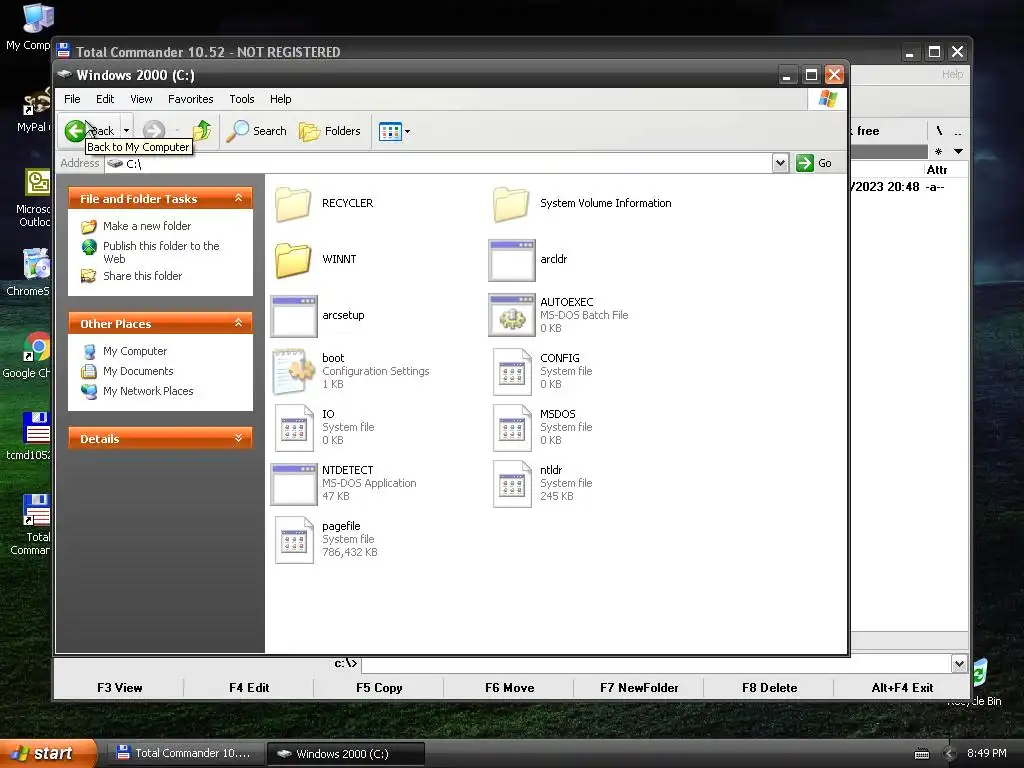
Task: Select the boot configuration settings icon
Action: point(293,372)
